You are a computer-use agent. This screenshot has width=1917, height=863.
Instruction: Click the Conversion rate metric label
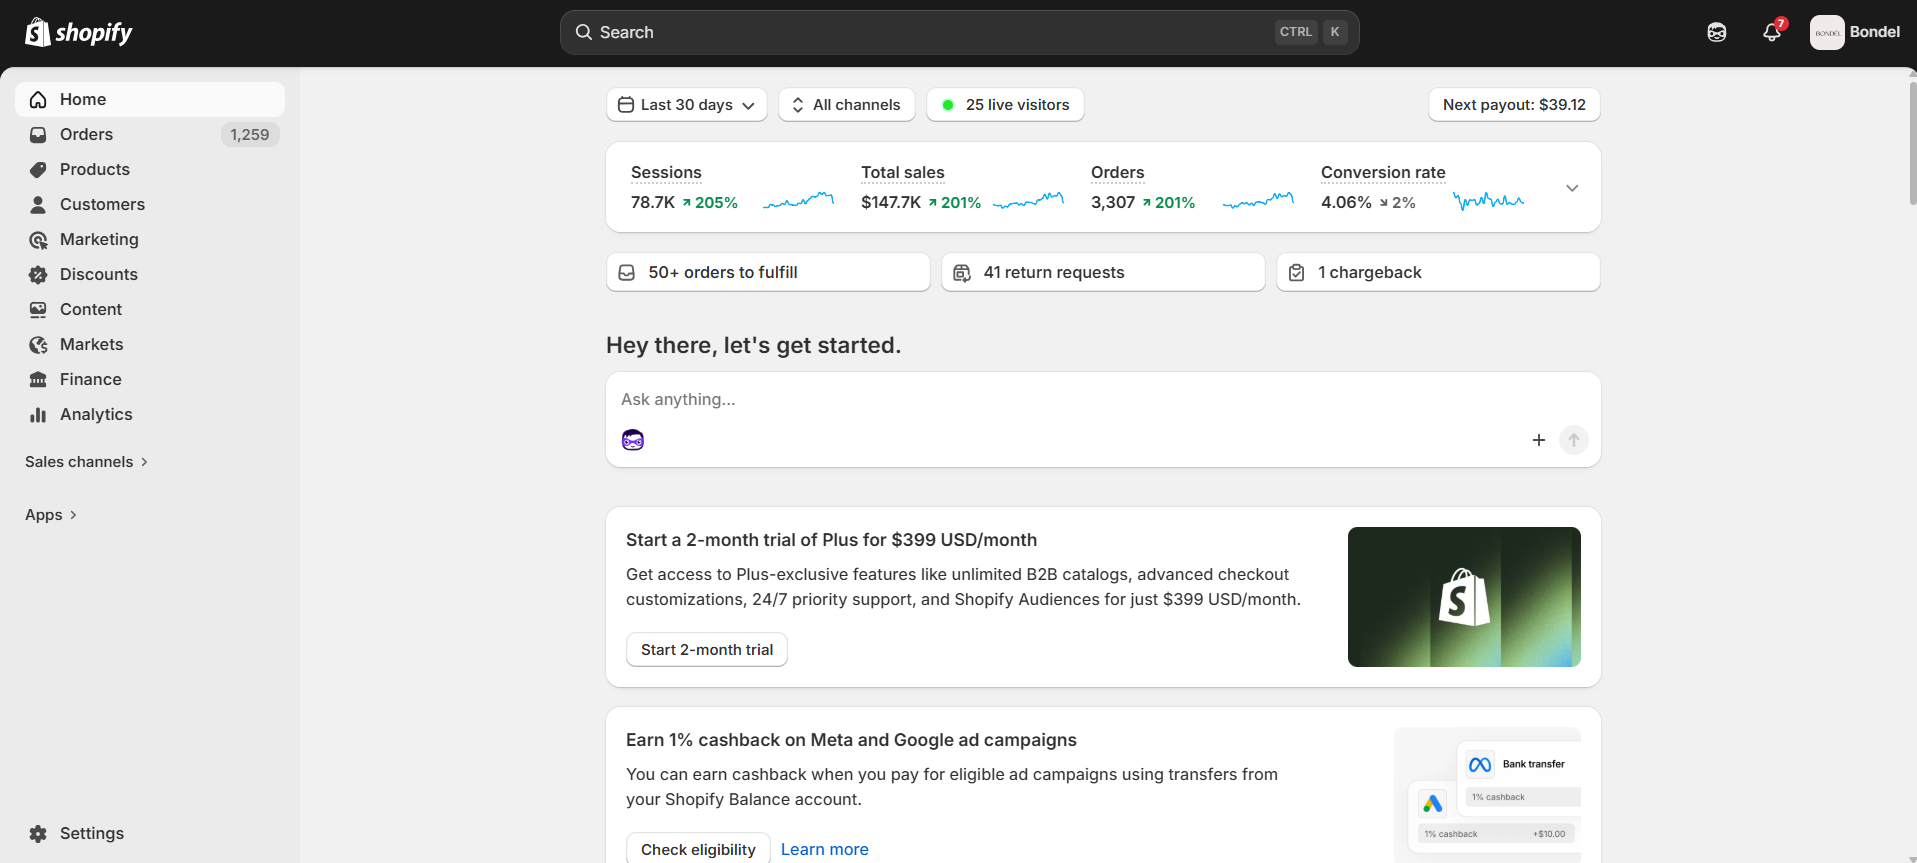tap(1383, 173)
